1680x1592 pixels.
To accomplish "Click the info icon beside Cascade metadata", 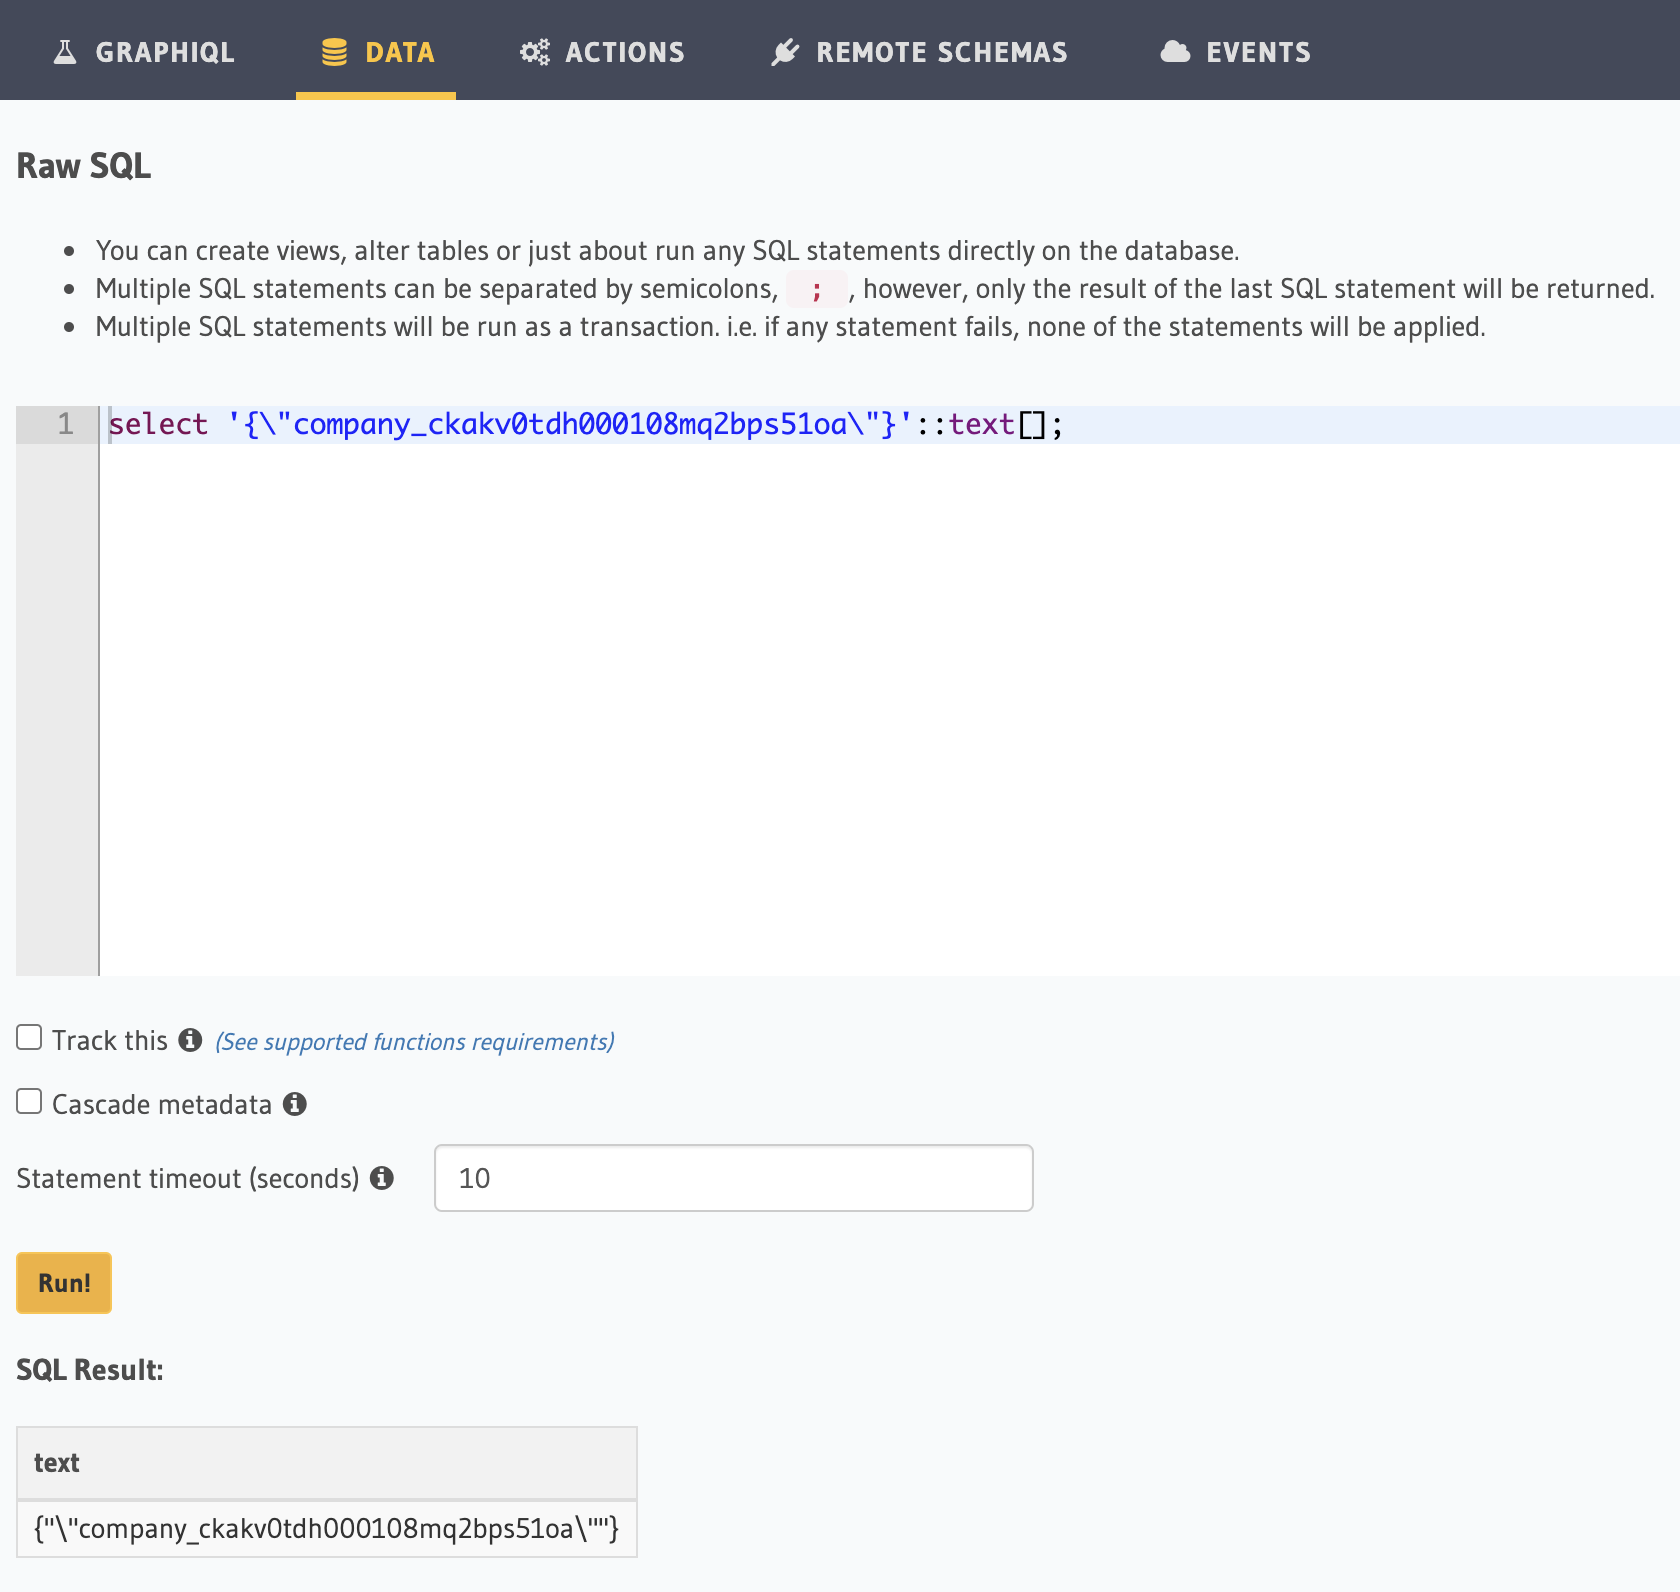I will (x=296, y=1104).
